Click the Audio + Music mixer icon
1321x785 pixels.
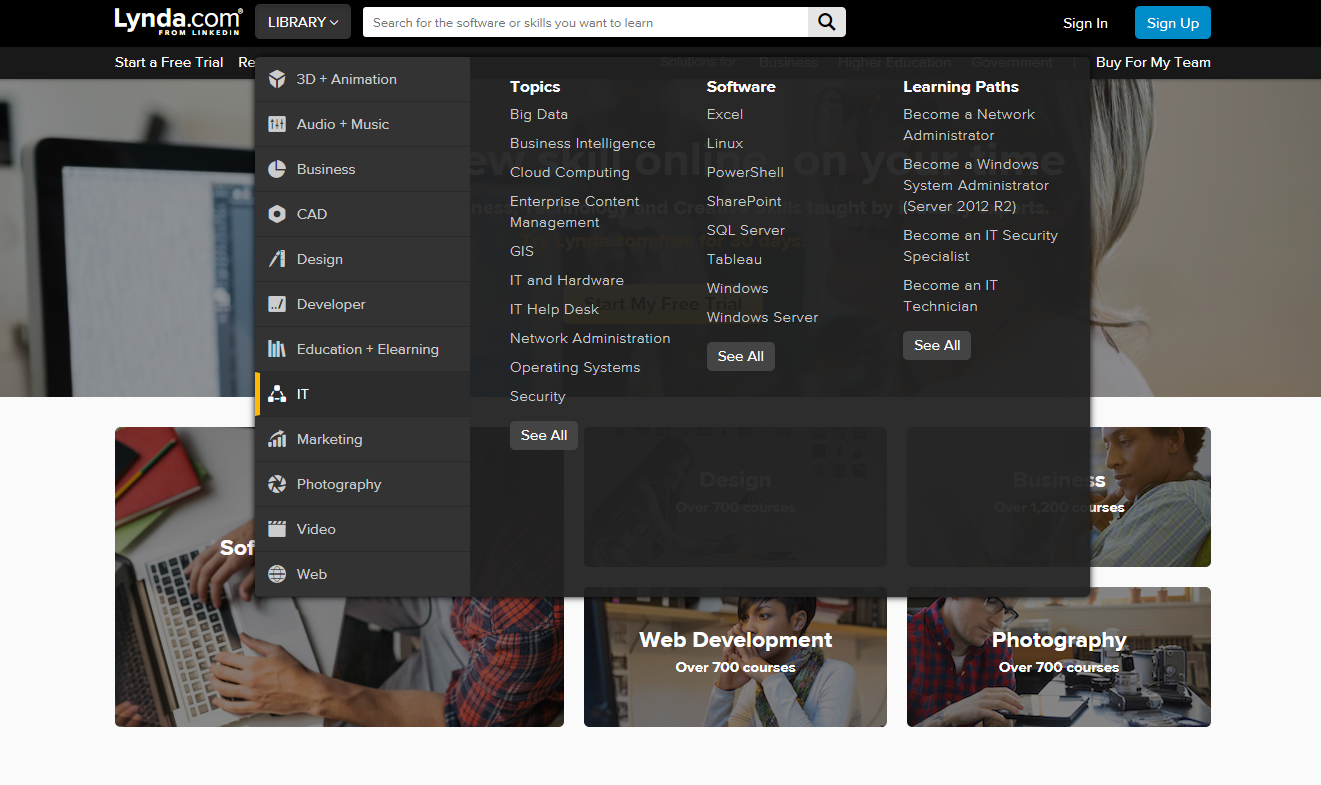pos(277,124)
